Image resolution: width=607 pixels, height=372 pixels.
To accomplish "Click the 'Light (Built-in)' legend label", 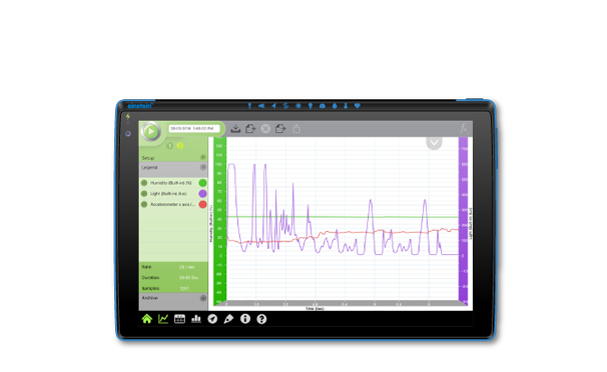I will [x=168, y=194].
